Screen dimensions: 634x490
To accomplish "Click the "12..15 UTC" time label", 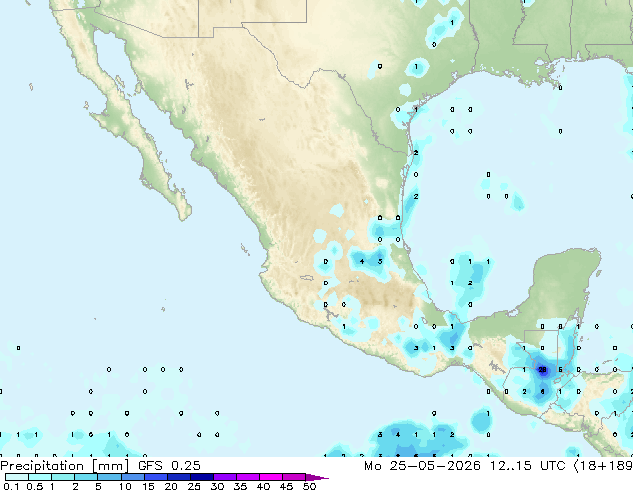I will pyautogui.click(x=527, y=466).
